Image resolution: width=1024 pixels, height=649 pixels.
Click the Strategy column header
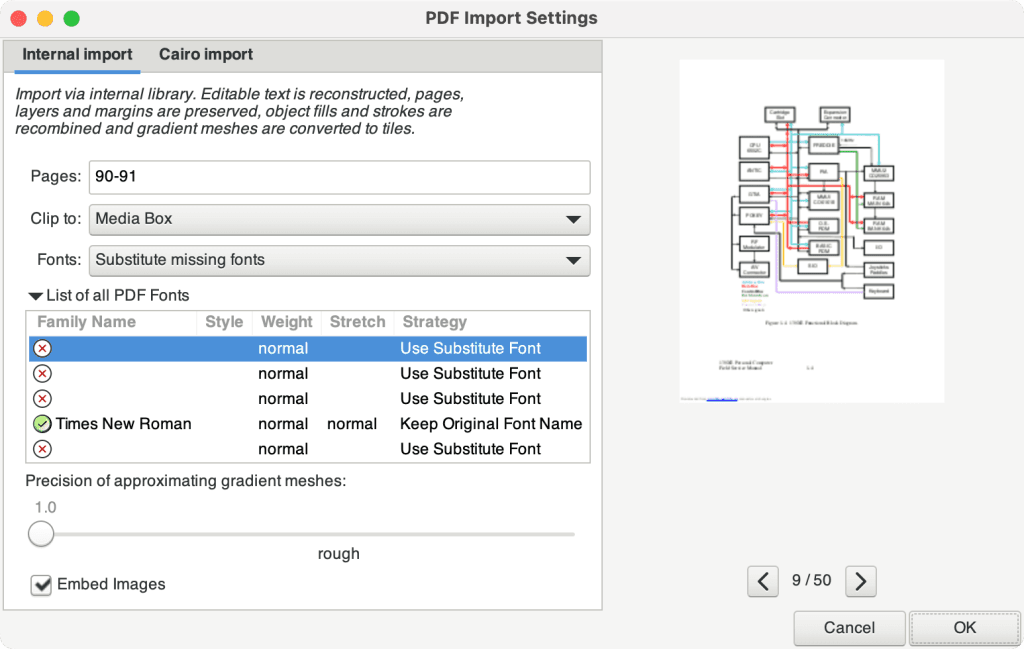point(434,322)
